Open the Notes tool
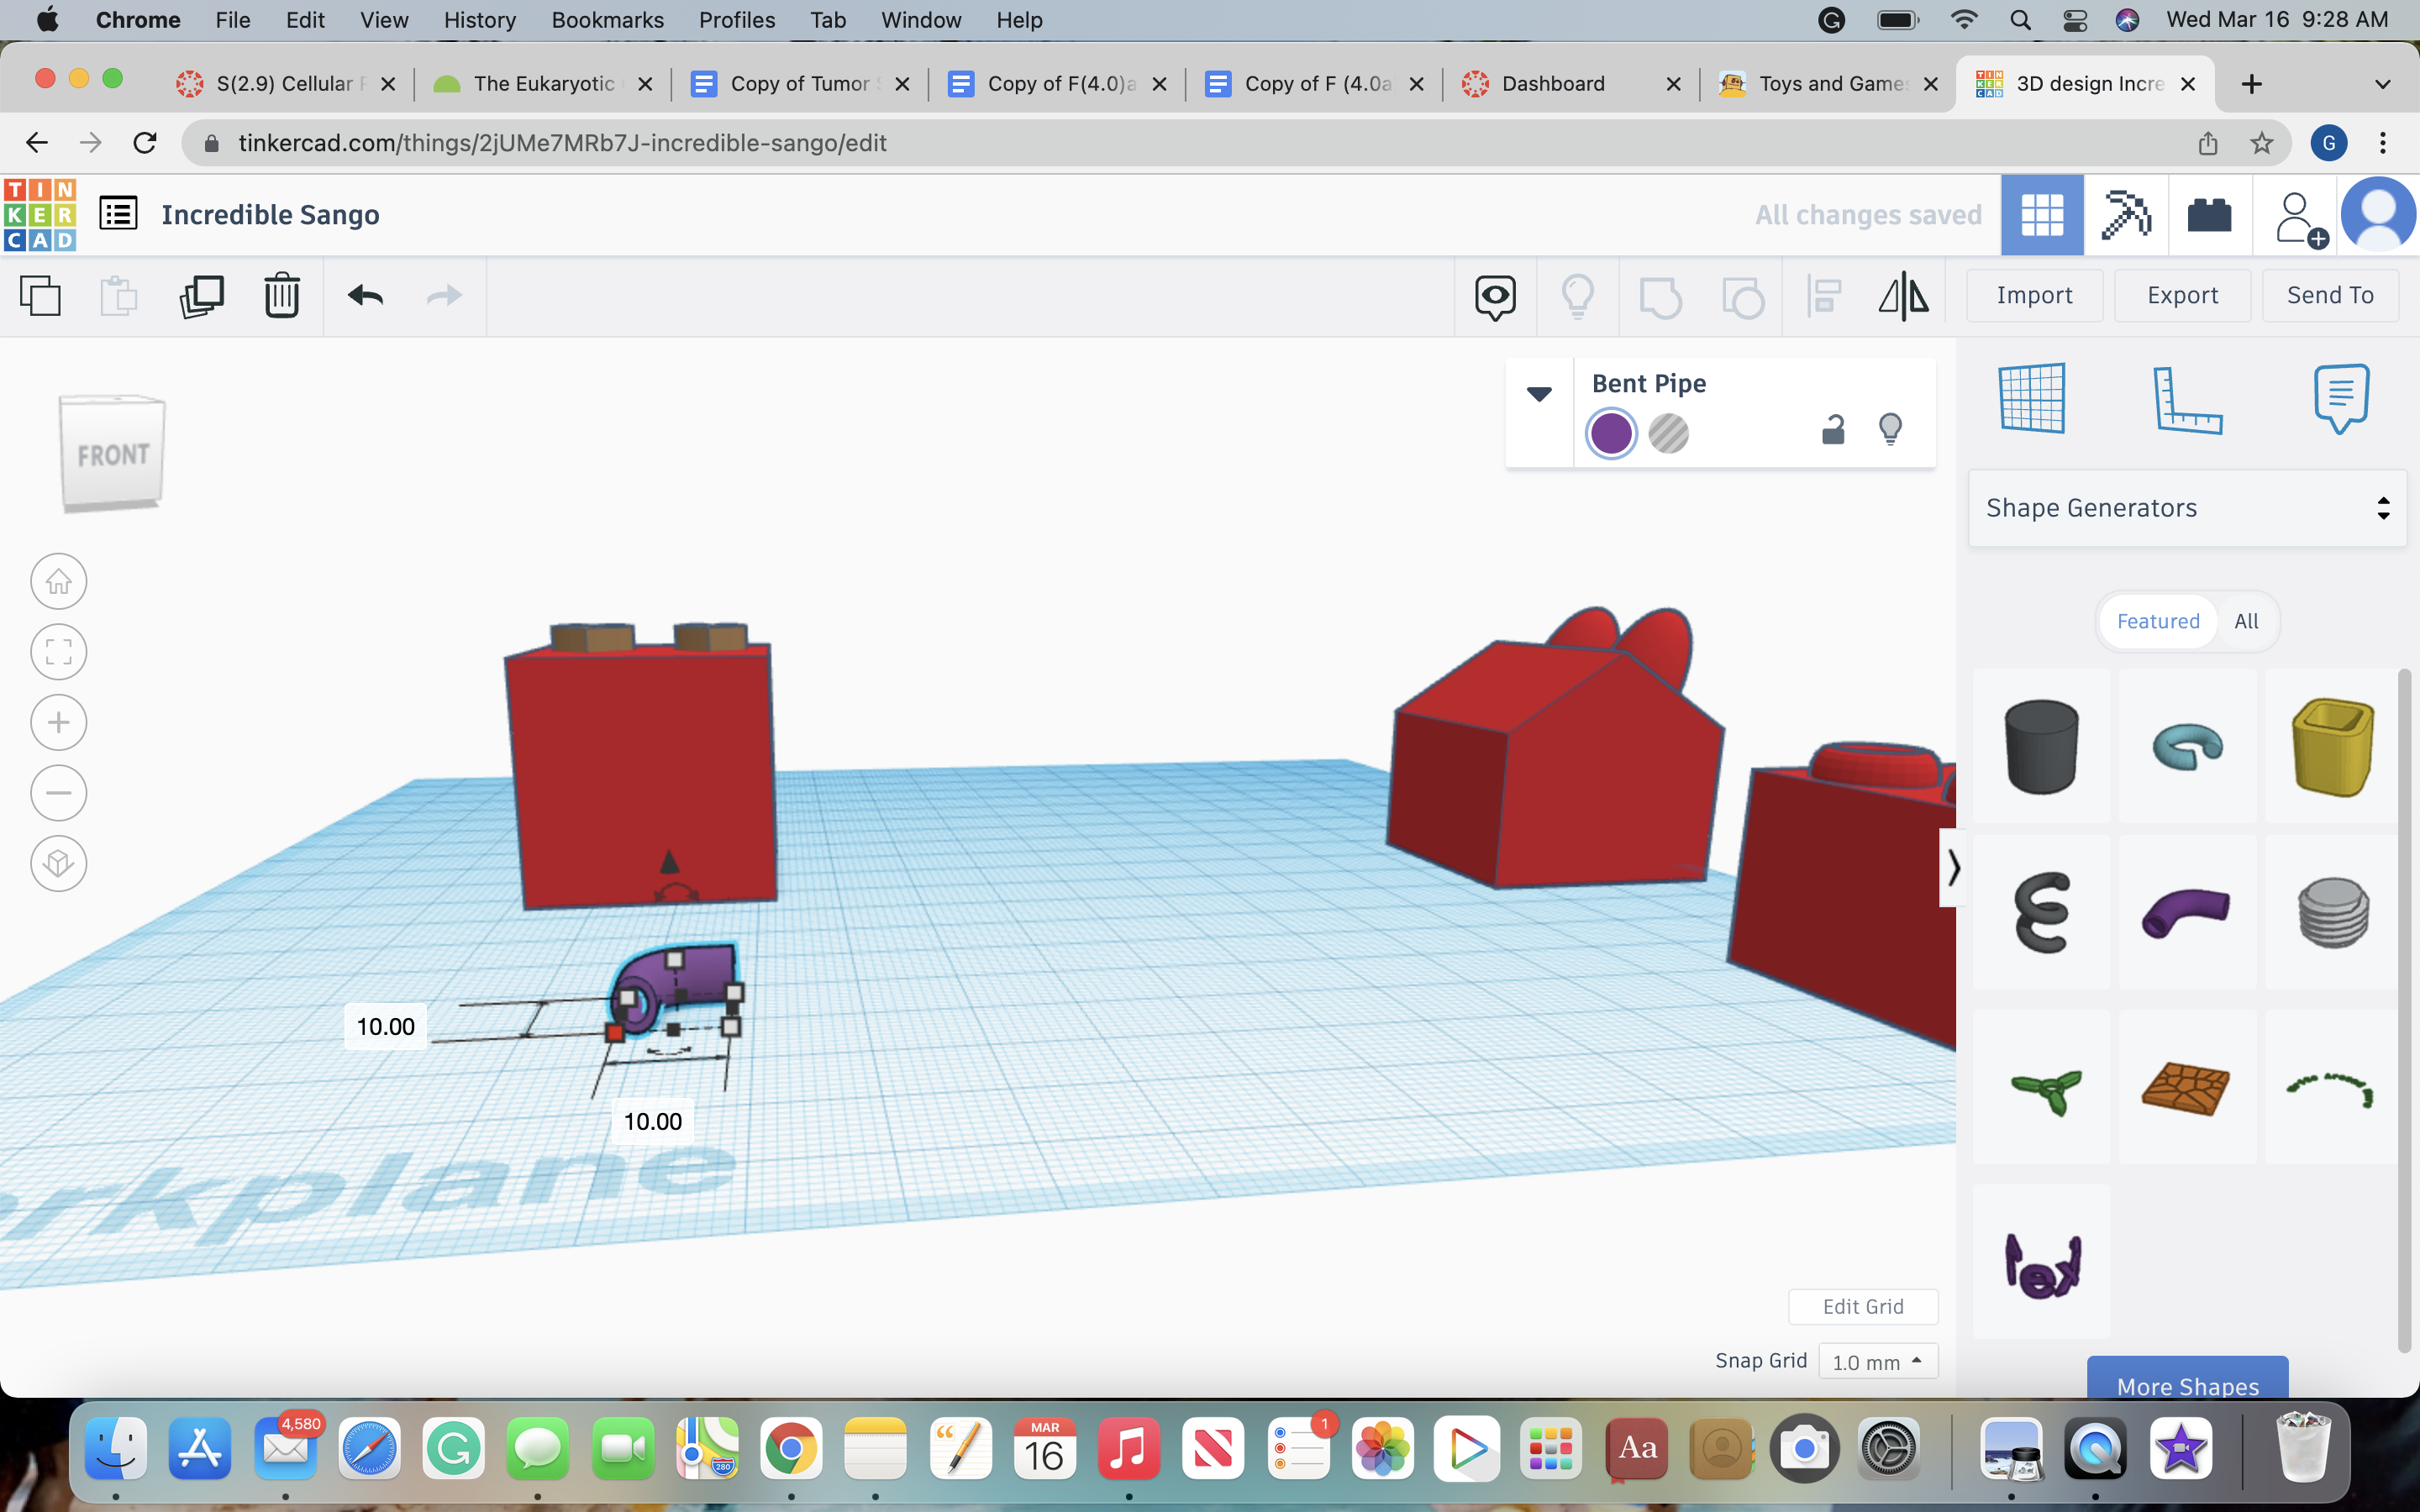This screenshot has width=2420, height=1512. point(2340,398)
